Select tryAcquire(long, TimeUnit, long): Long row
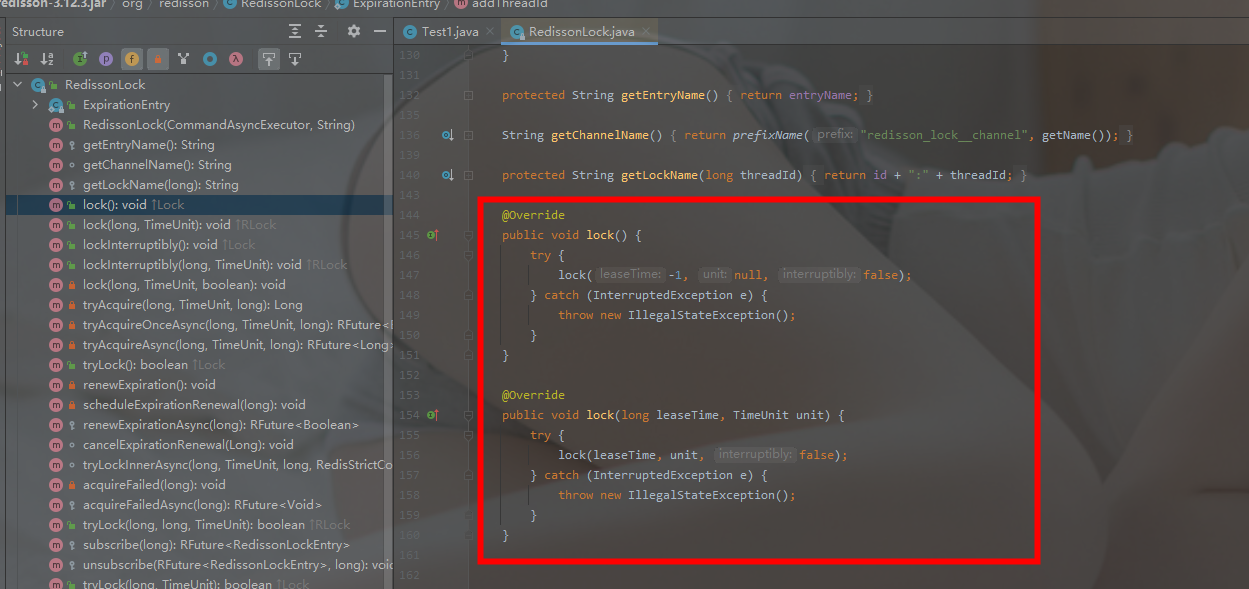Viewport: 1249px width, 589px height. coord(199,305)
